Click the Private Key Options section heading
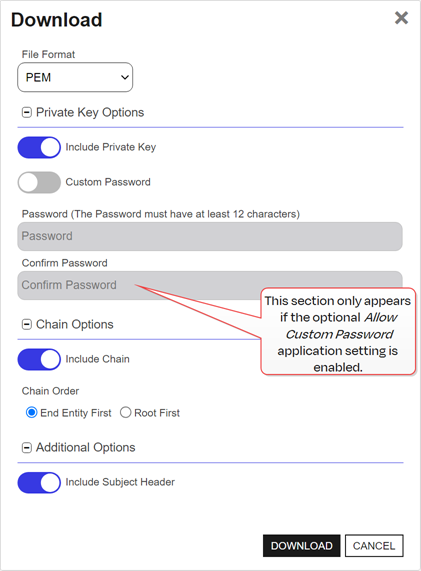 (90, 113)
